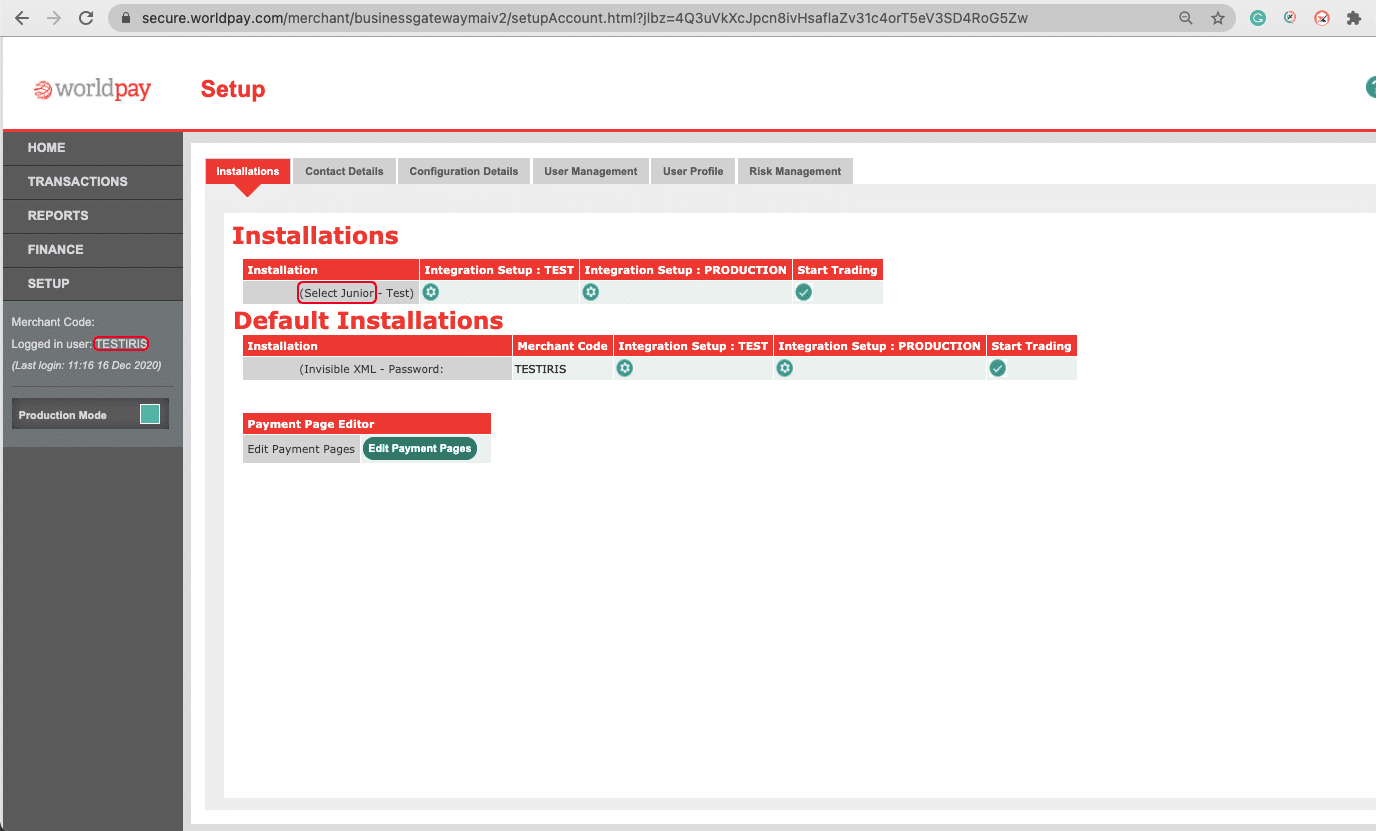Click the Worldpay logo
Image resolution: width=1376 pixels, height=831 pixels.
click(92, 90)
